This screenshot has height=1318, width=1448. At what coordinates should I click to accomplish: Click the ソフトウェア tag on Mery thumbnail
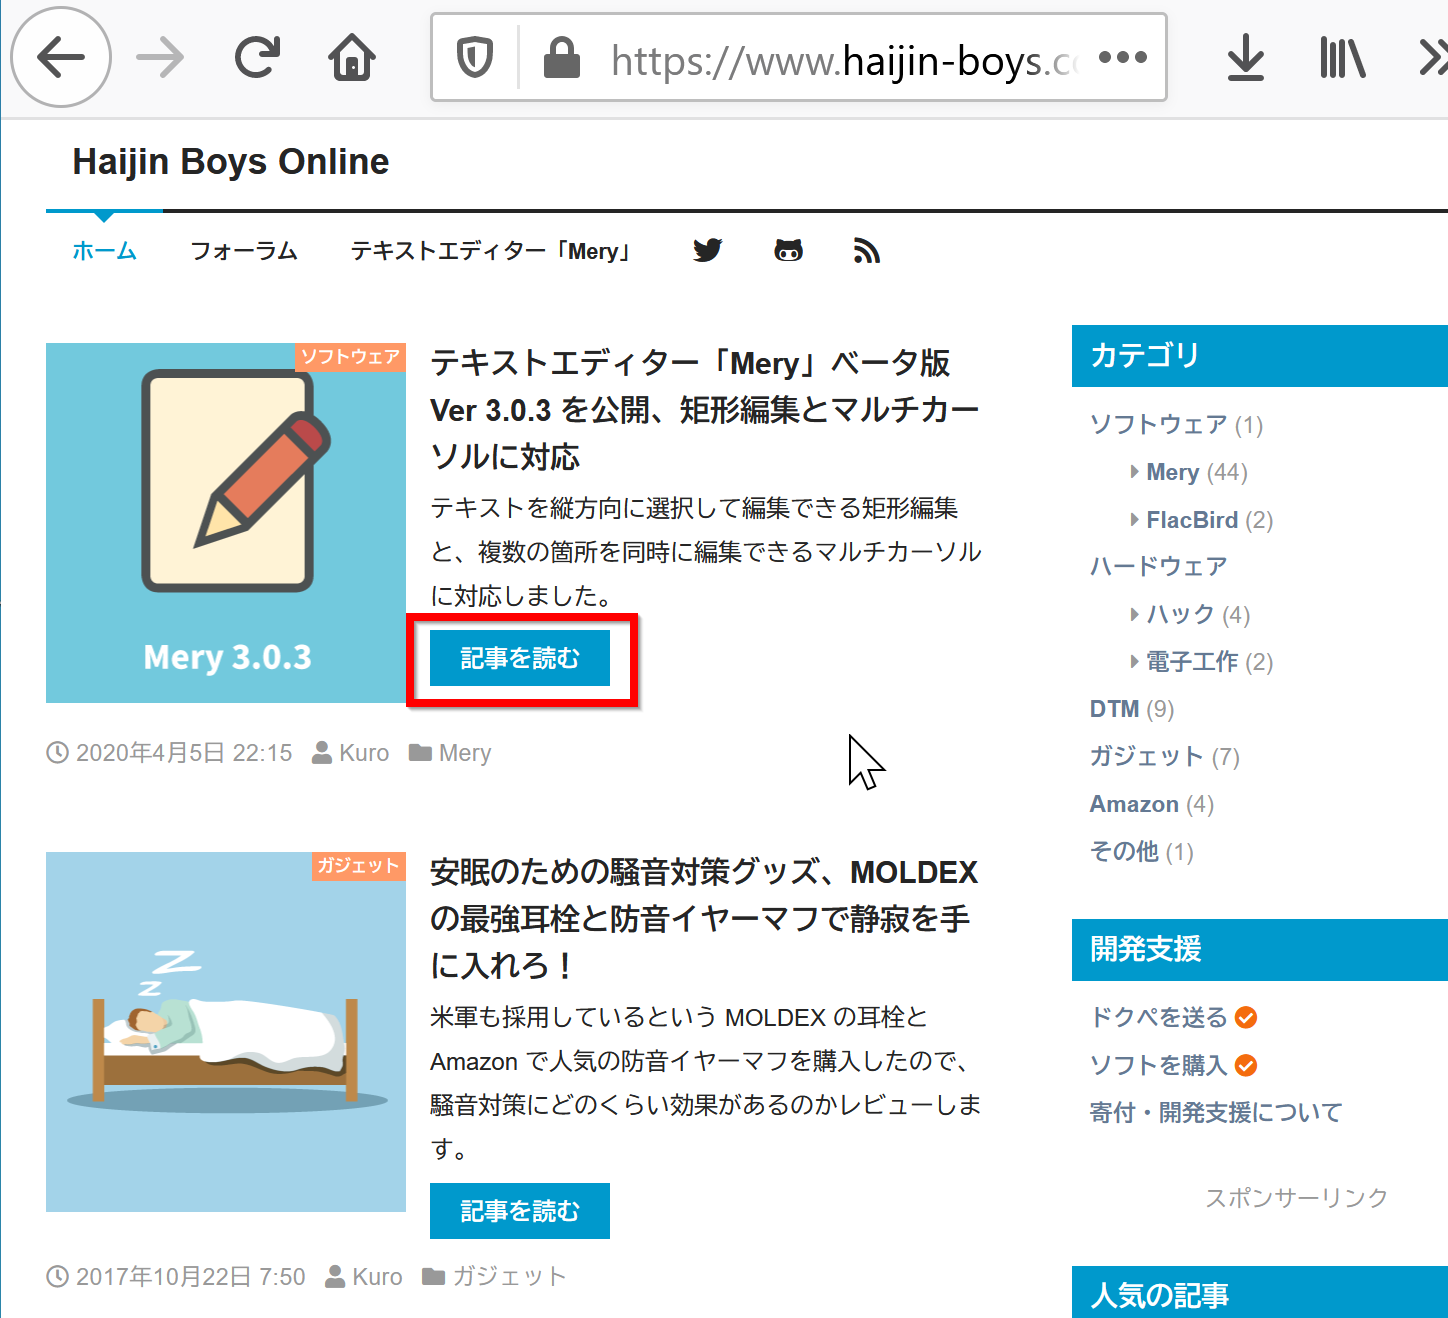pos(350,357)
